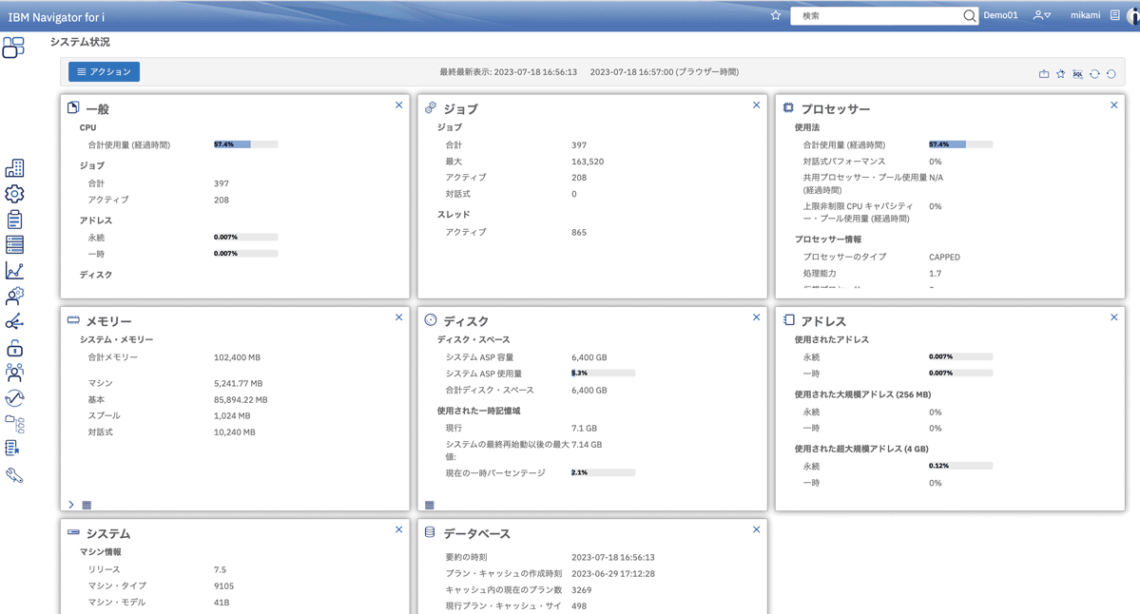The width and height of the screenshot is (1140, 614).
Task: Refresh the dashboard using the refresh icon
Action: coord(1094,73)
